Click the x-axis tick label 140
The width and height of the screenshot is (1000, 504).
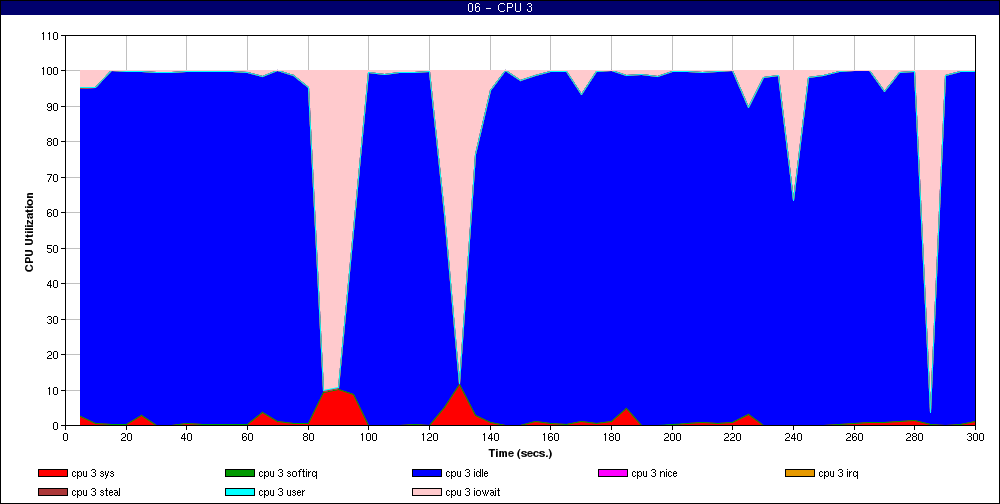click(x=490, y=437)
